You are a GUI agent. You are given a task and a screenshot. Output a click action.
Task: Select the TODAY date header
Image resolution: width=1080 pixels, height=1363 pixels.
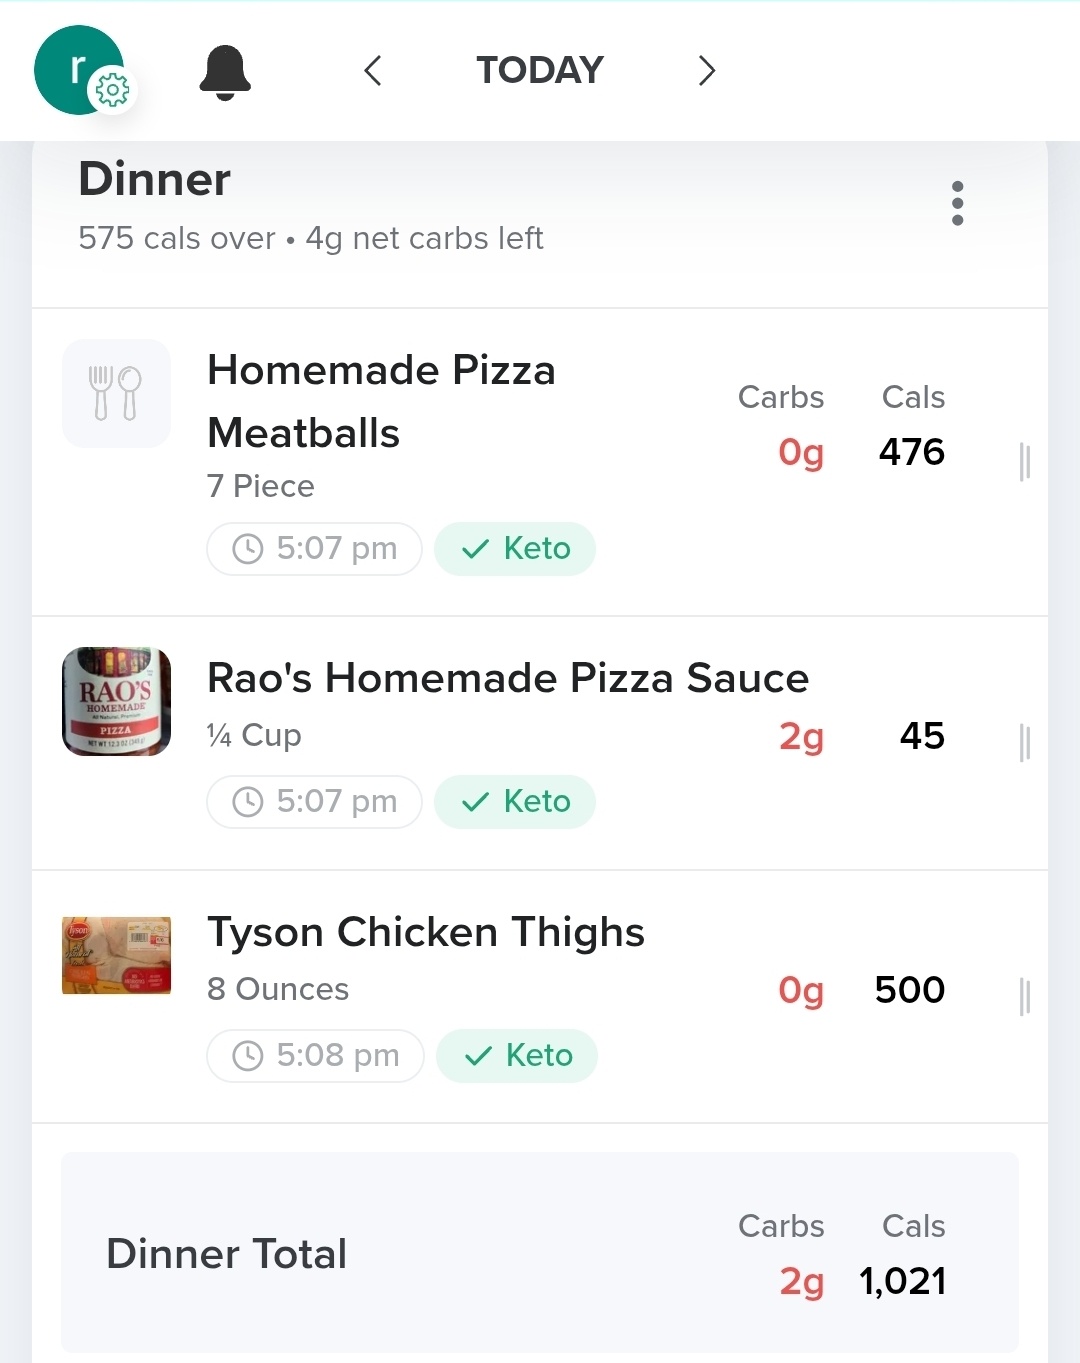click(540, 70)
